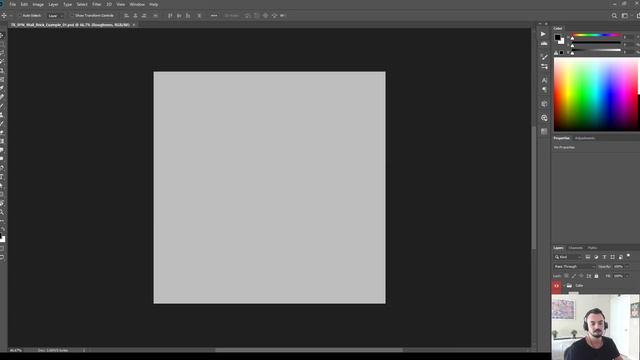Switch to the Channels tab
640x360 pixels.
(576, 248)
